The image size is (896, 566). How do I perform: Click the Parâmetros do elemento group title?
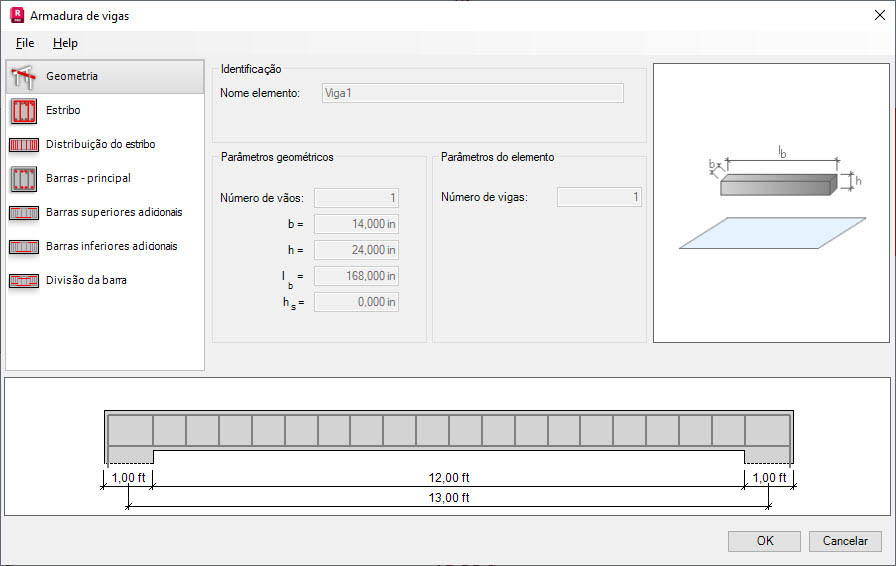498,157
